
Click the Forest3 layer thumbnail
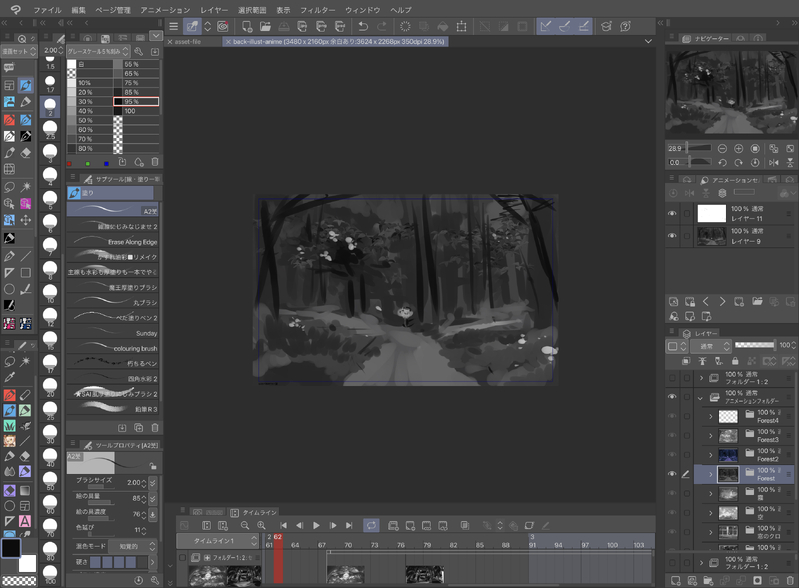coord(728,436)
